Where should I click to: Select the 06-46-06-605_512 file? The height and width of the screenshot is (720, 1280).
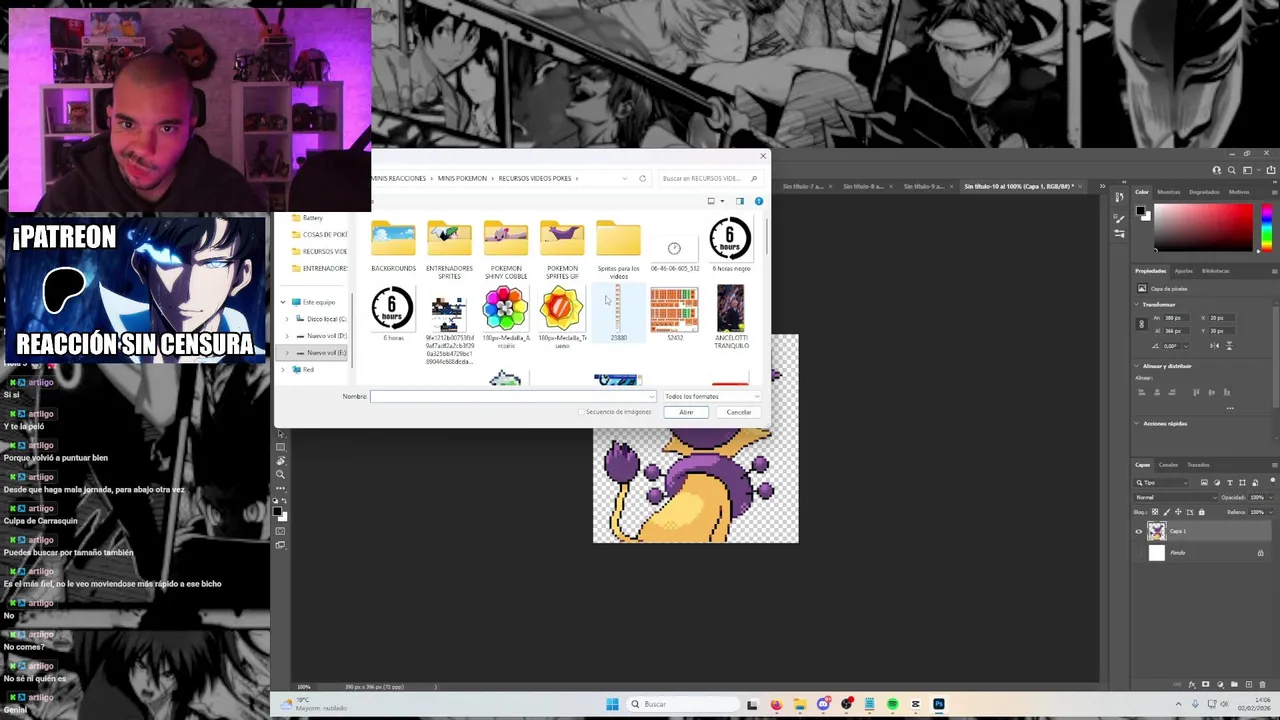pyautogui.click(x=674, y=252)
